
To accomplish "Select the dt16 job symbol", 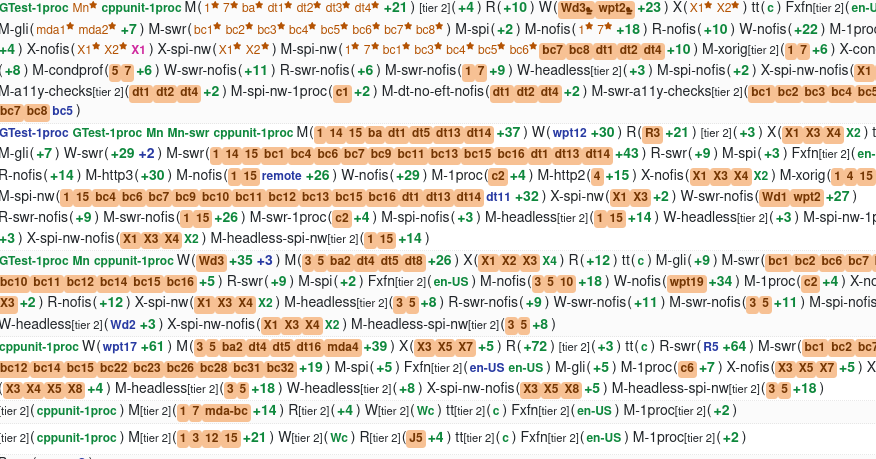I will [x=309, y=347].
